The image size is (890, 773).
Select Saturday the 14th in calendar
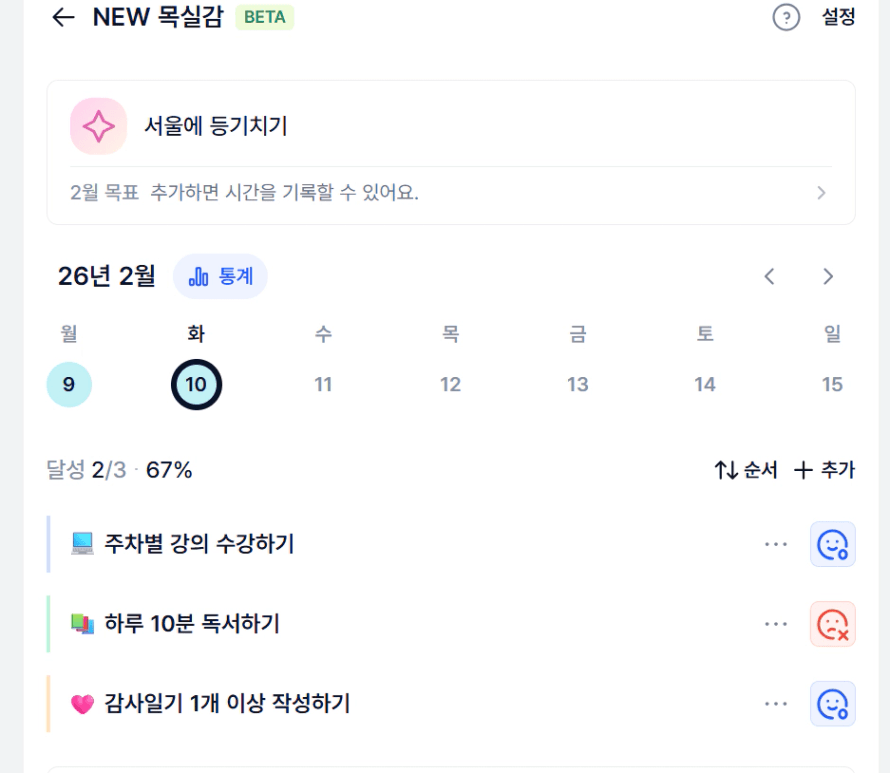705,385
